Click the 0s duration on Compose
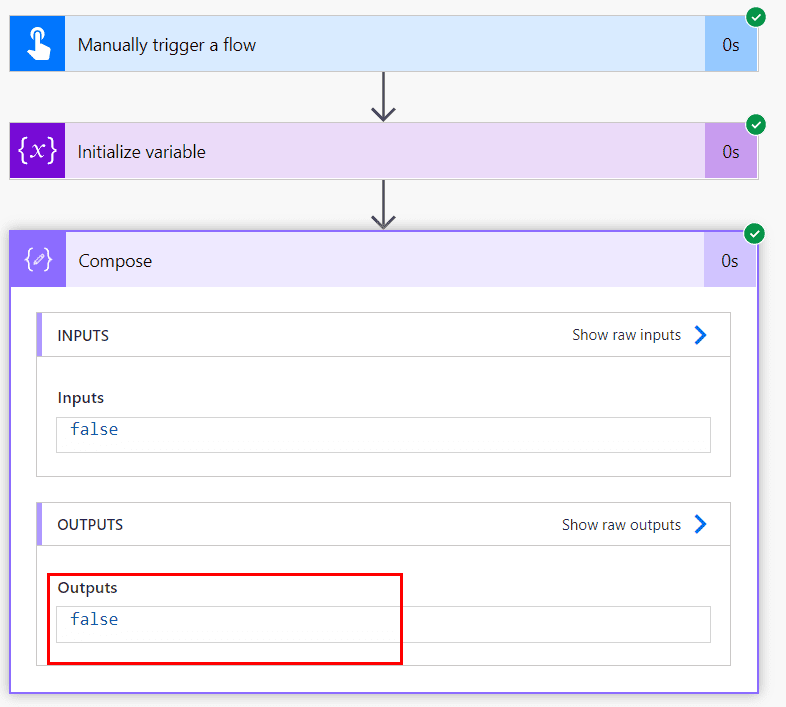 pos(729,261)
